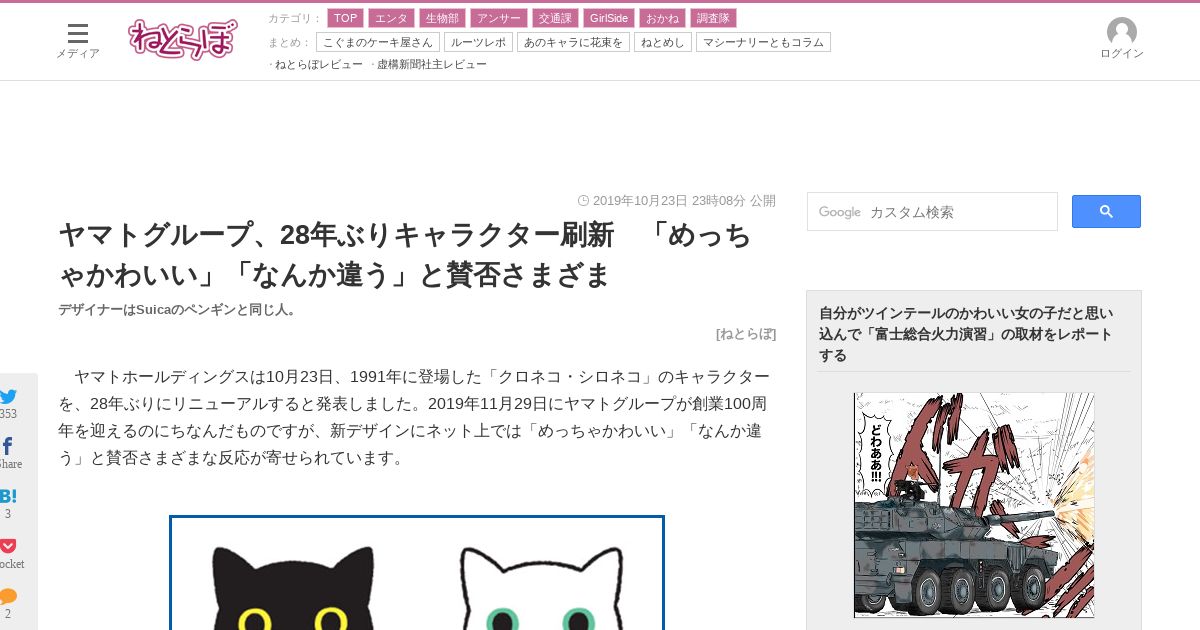Viewport: 1200px width, 630px height.
Task: Click the [ねとらぼ] source link
Action: pyautogui.click(x=746, y=334)
